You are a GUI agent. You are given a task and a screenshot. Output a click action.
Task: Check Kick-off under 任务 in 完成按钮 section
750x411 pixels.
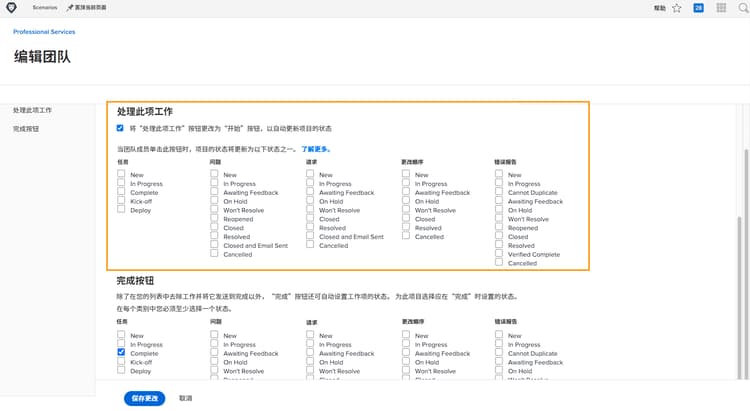coord(121,361)
